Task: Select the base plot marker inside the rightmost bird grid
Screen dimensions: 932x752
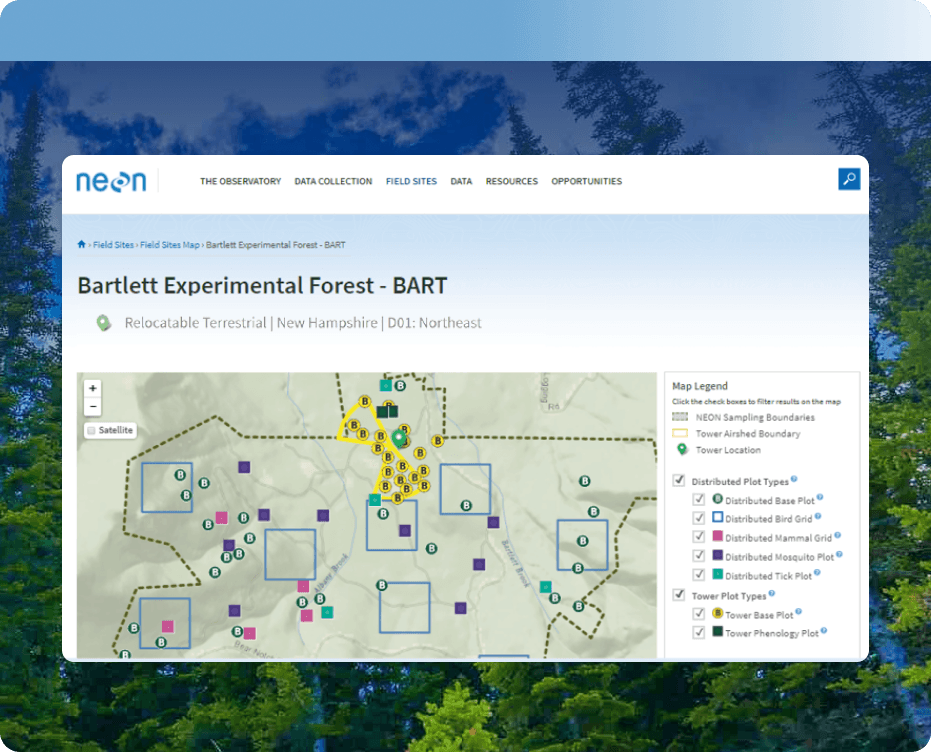Action: pyautogui.click(x=582, y=541)
